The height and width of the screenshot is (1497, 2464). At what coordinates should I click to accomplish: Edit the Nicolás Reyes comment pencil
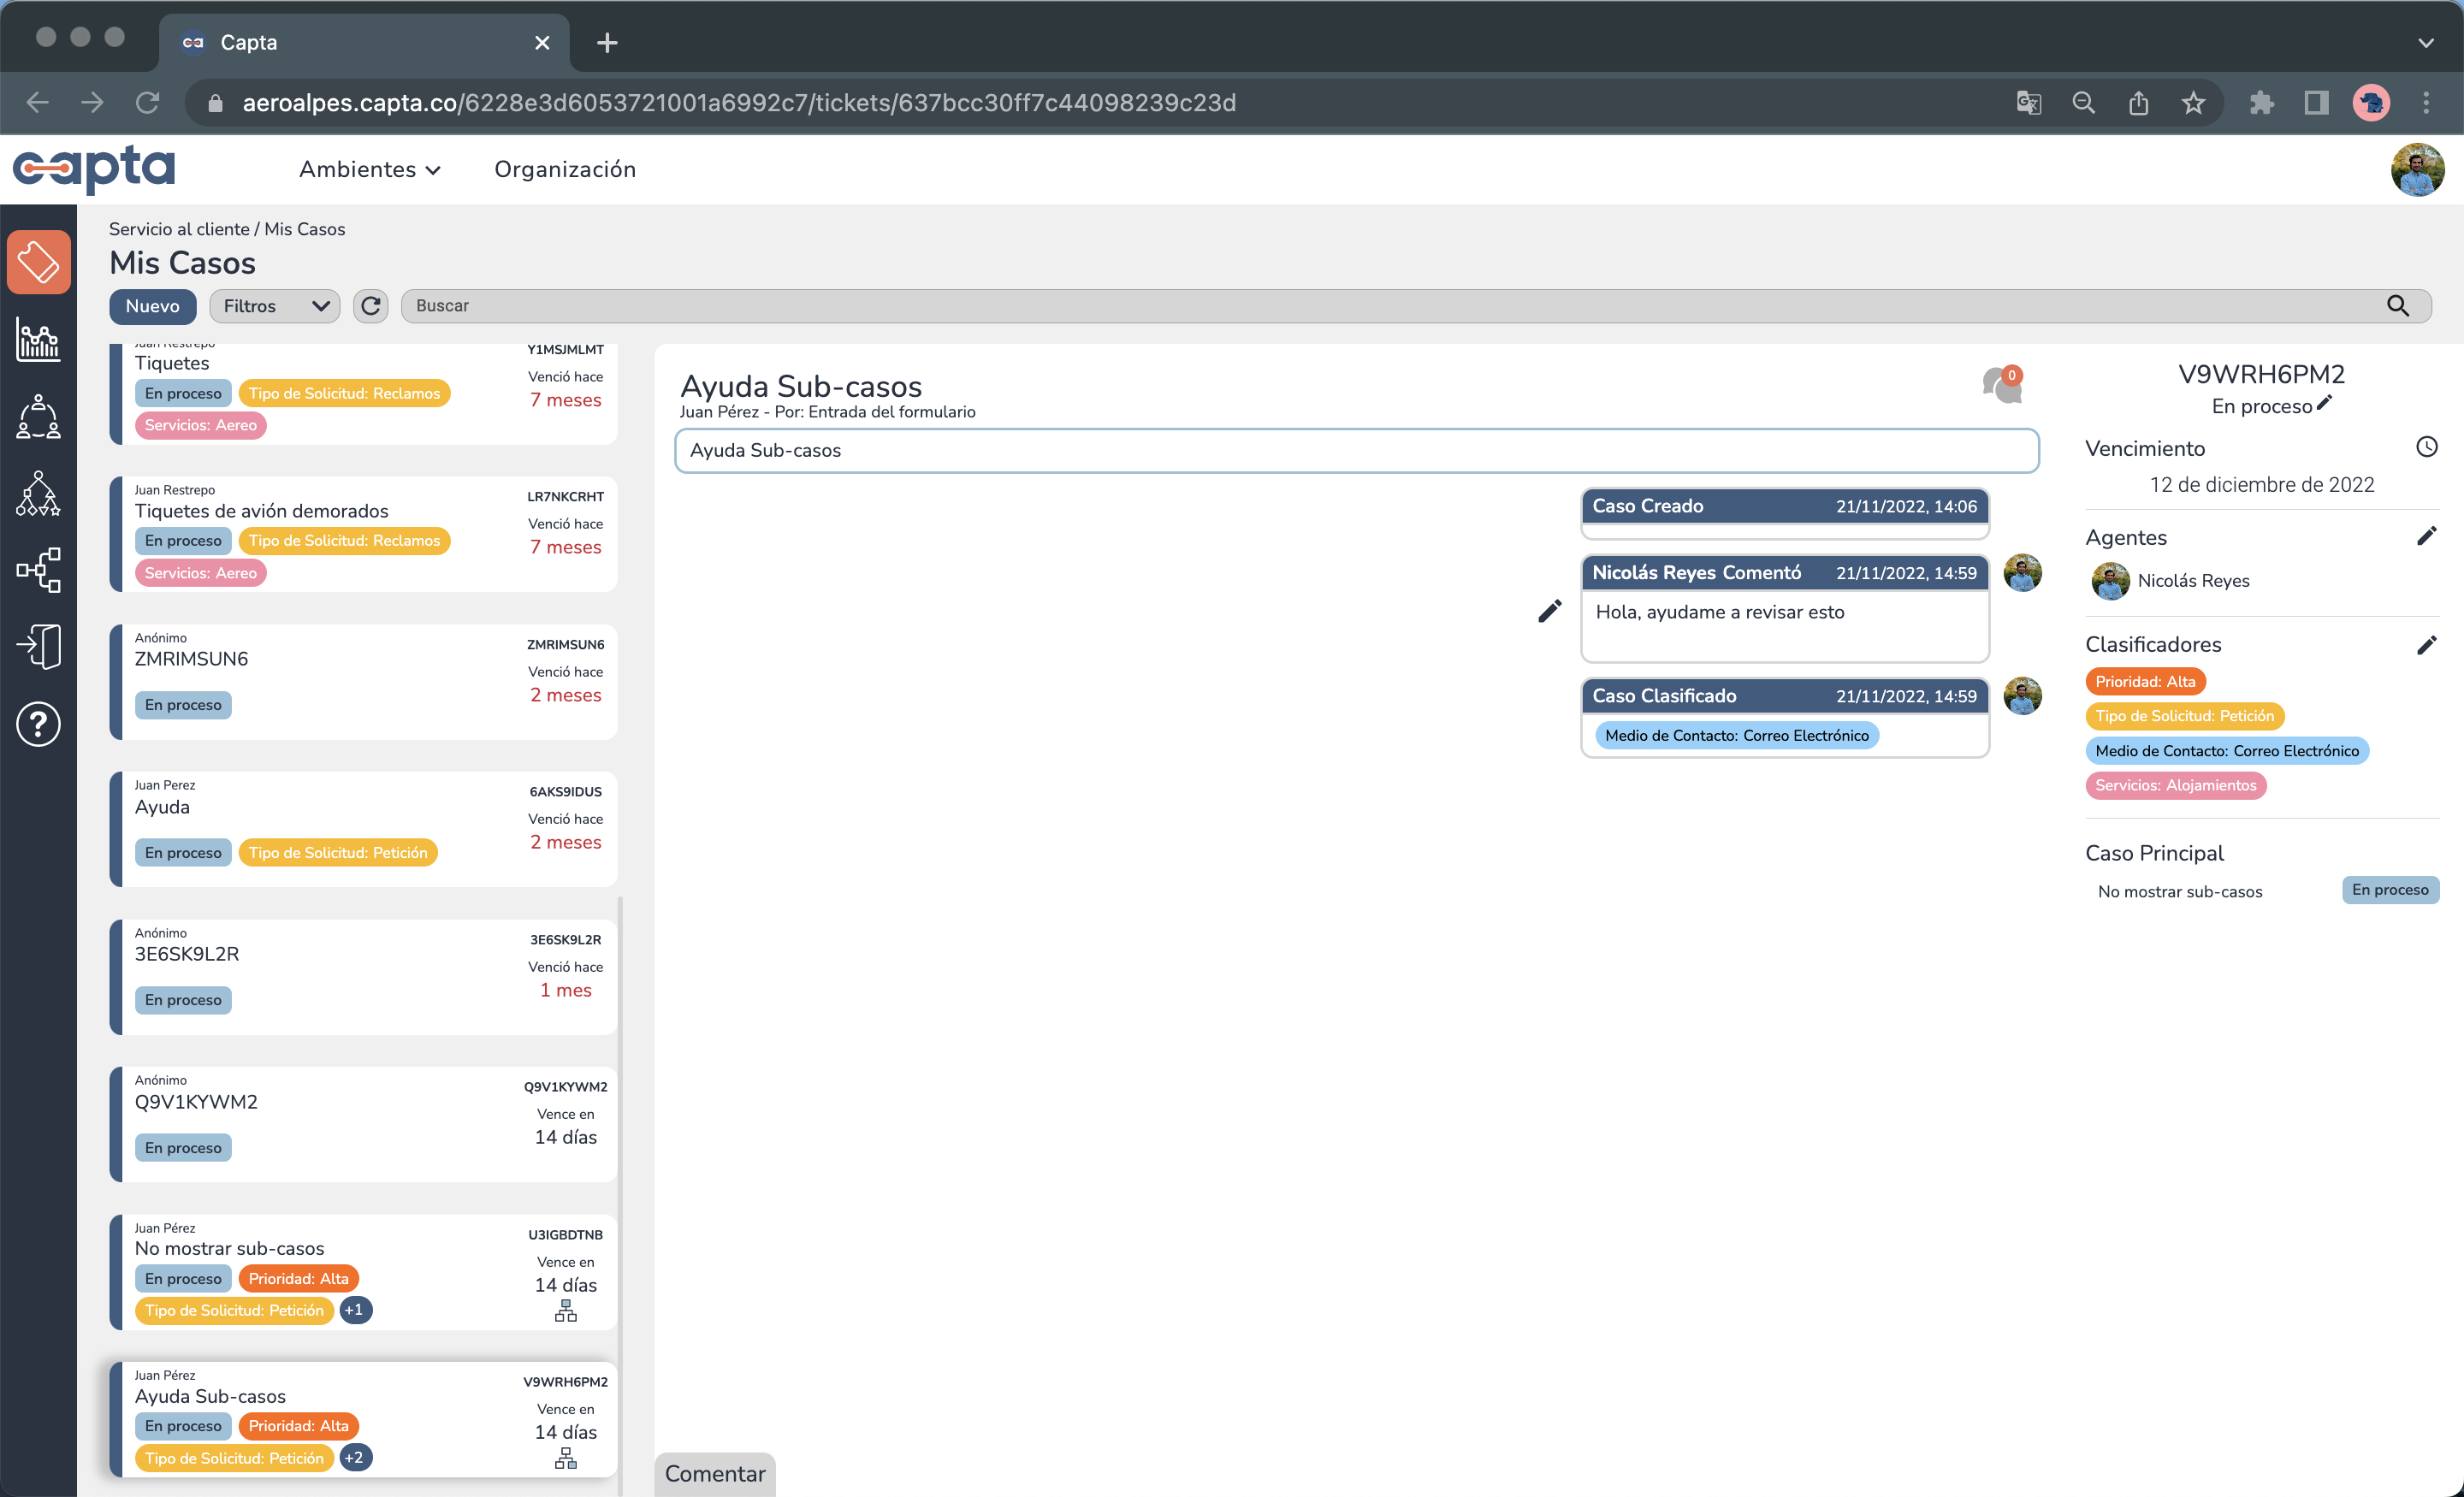[1549, 611]
